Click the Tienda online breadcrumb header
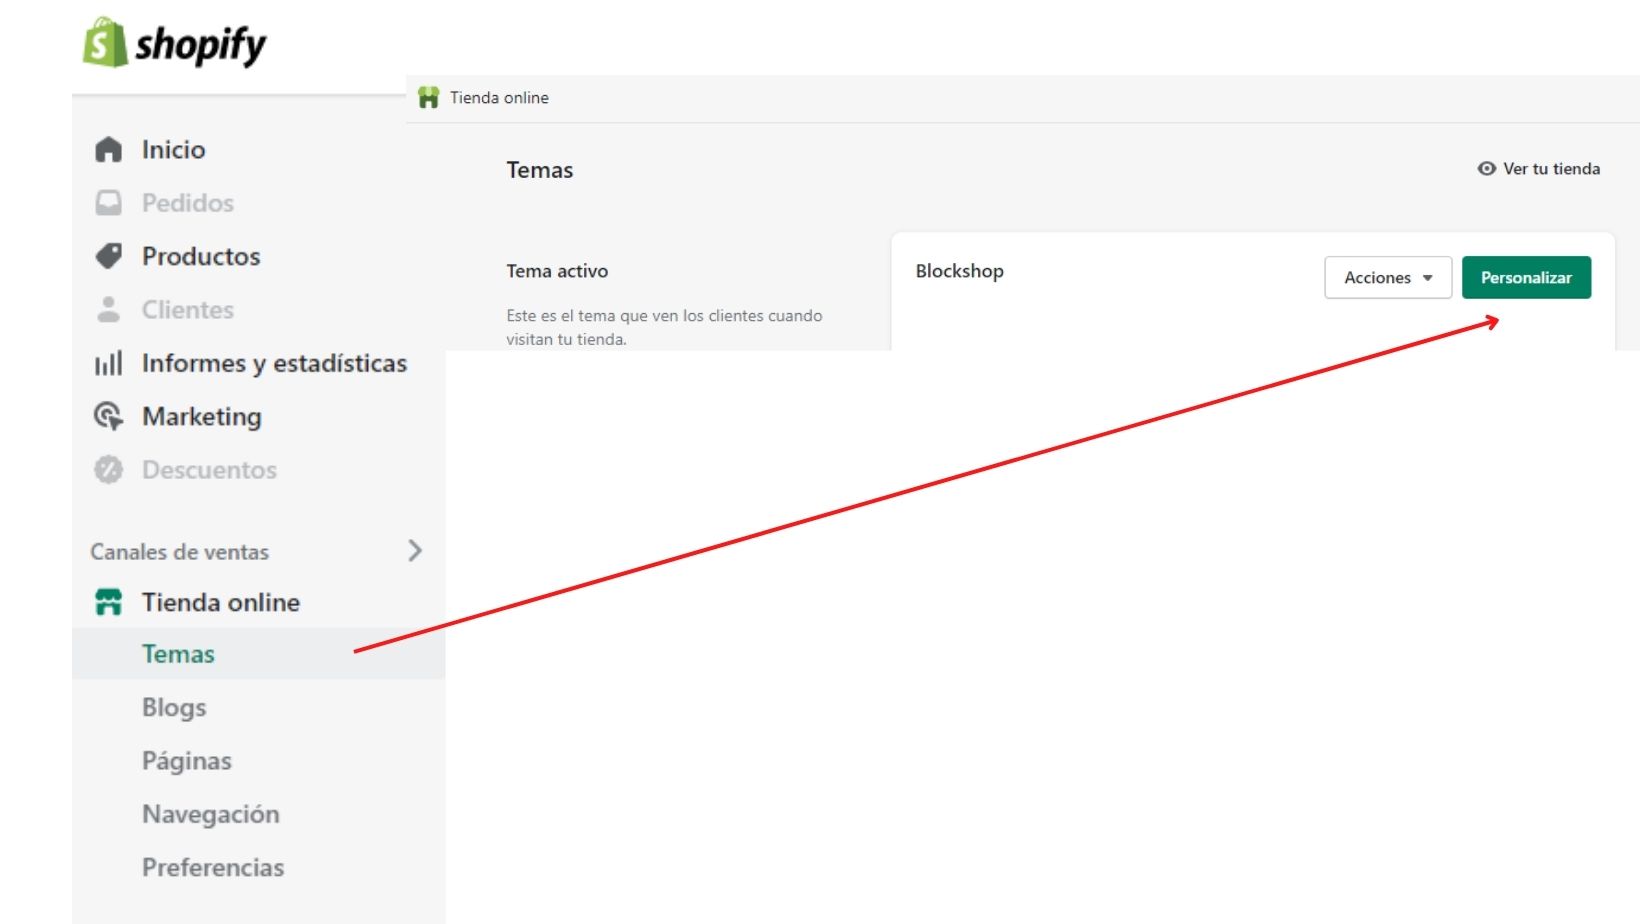This screenshot has width=1640, height=924. click(498, 98)
